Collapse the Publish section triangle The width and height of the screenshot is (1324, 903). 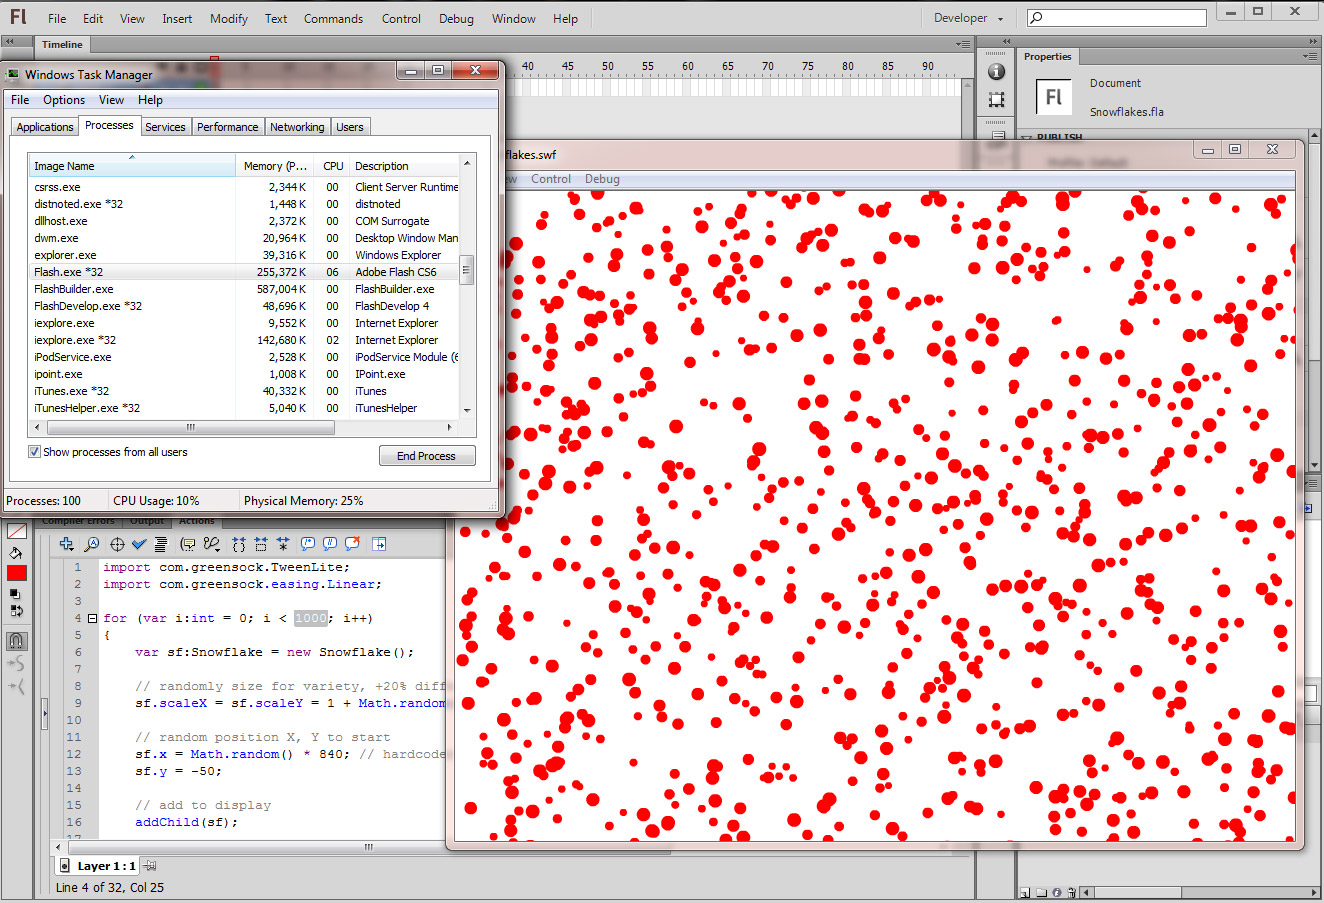point(1027,138)
